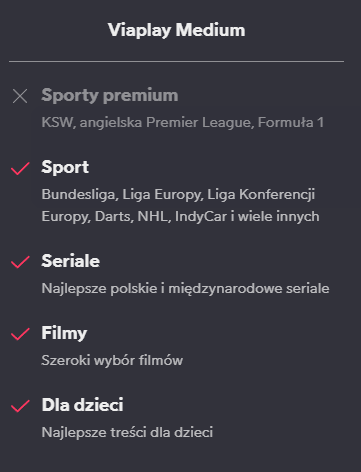Screen dimensions: 361x472
Task: Click the Filmy feature heading
Action: 64,333
